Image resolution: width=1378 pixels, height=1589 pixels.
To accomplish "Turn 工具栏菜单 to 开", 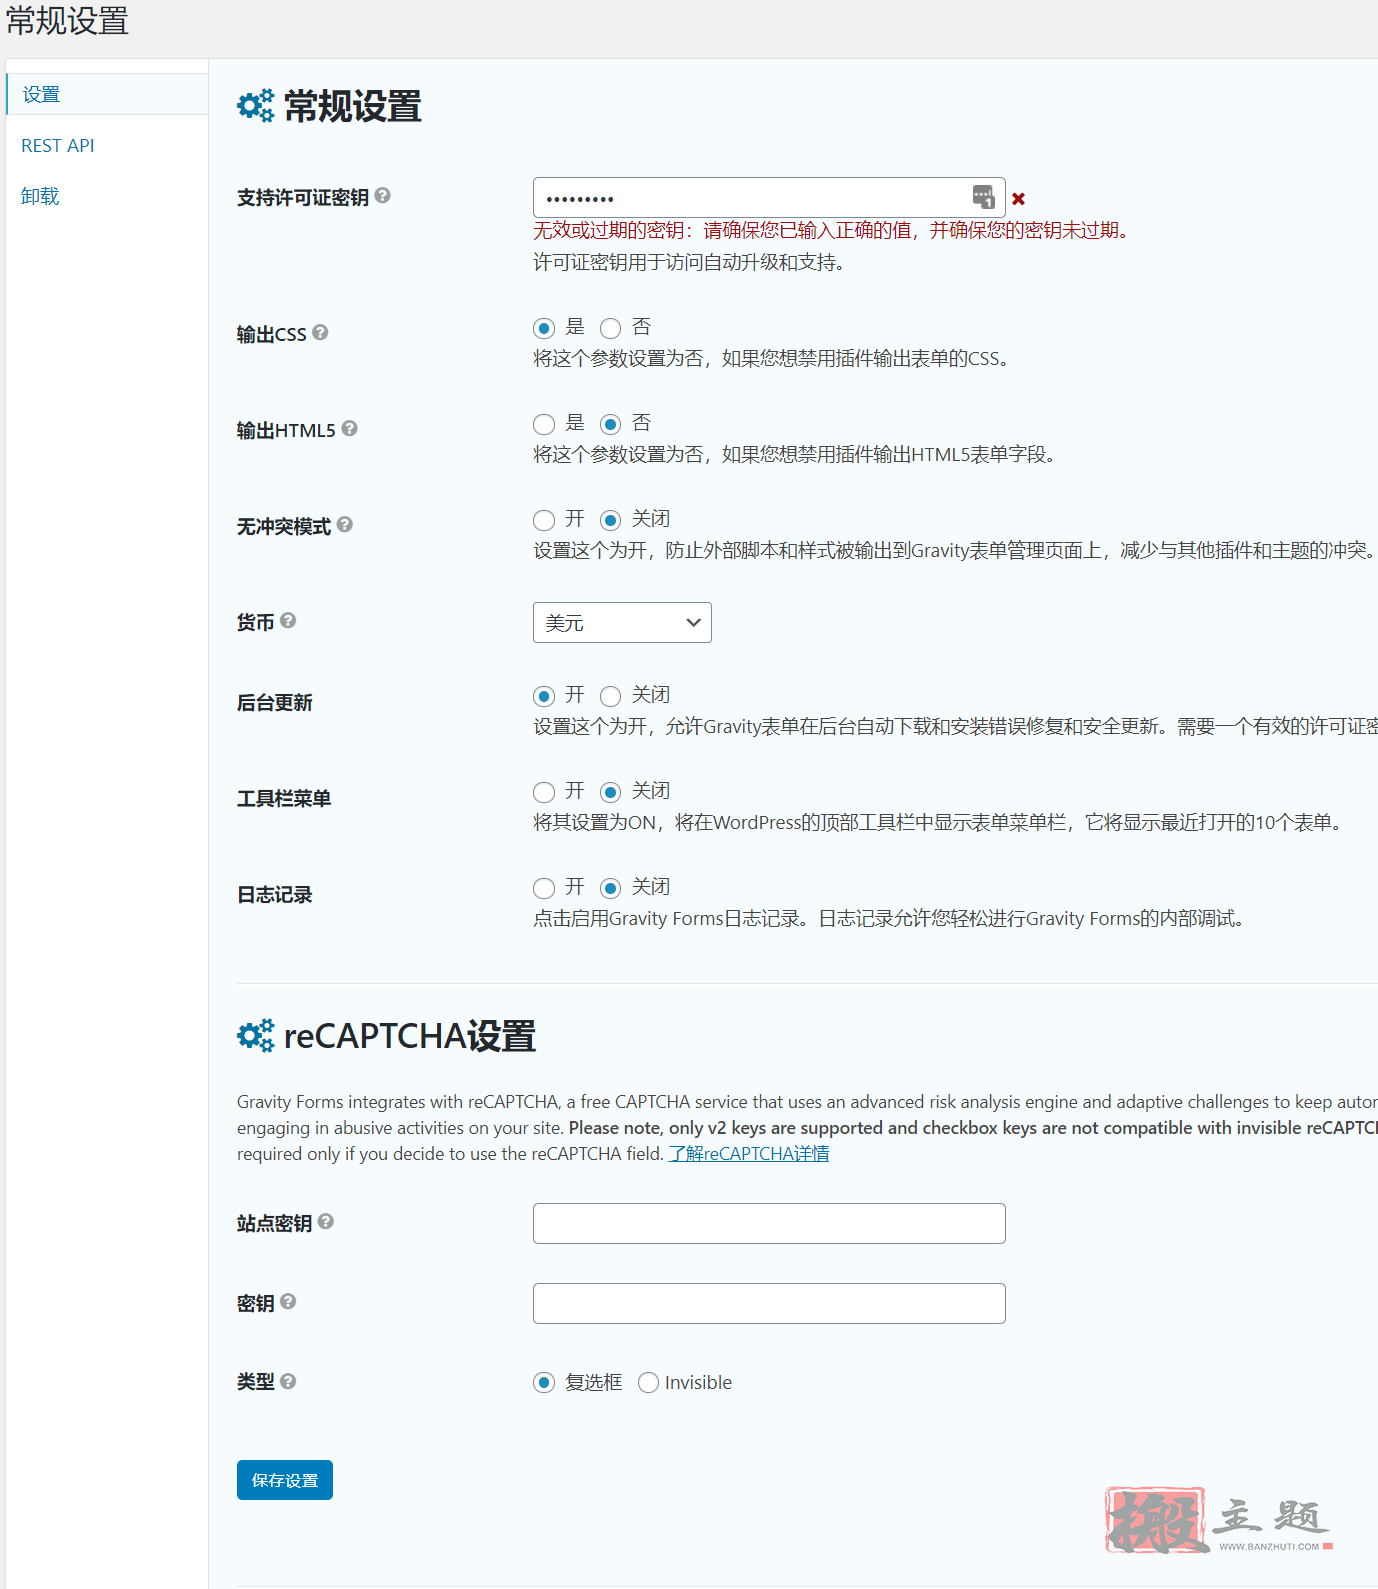I will pyautogui.click(x=544, y=792).
